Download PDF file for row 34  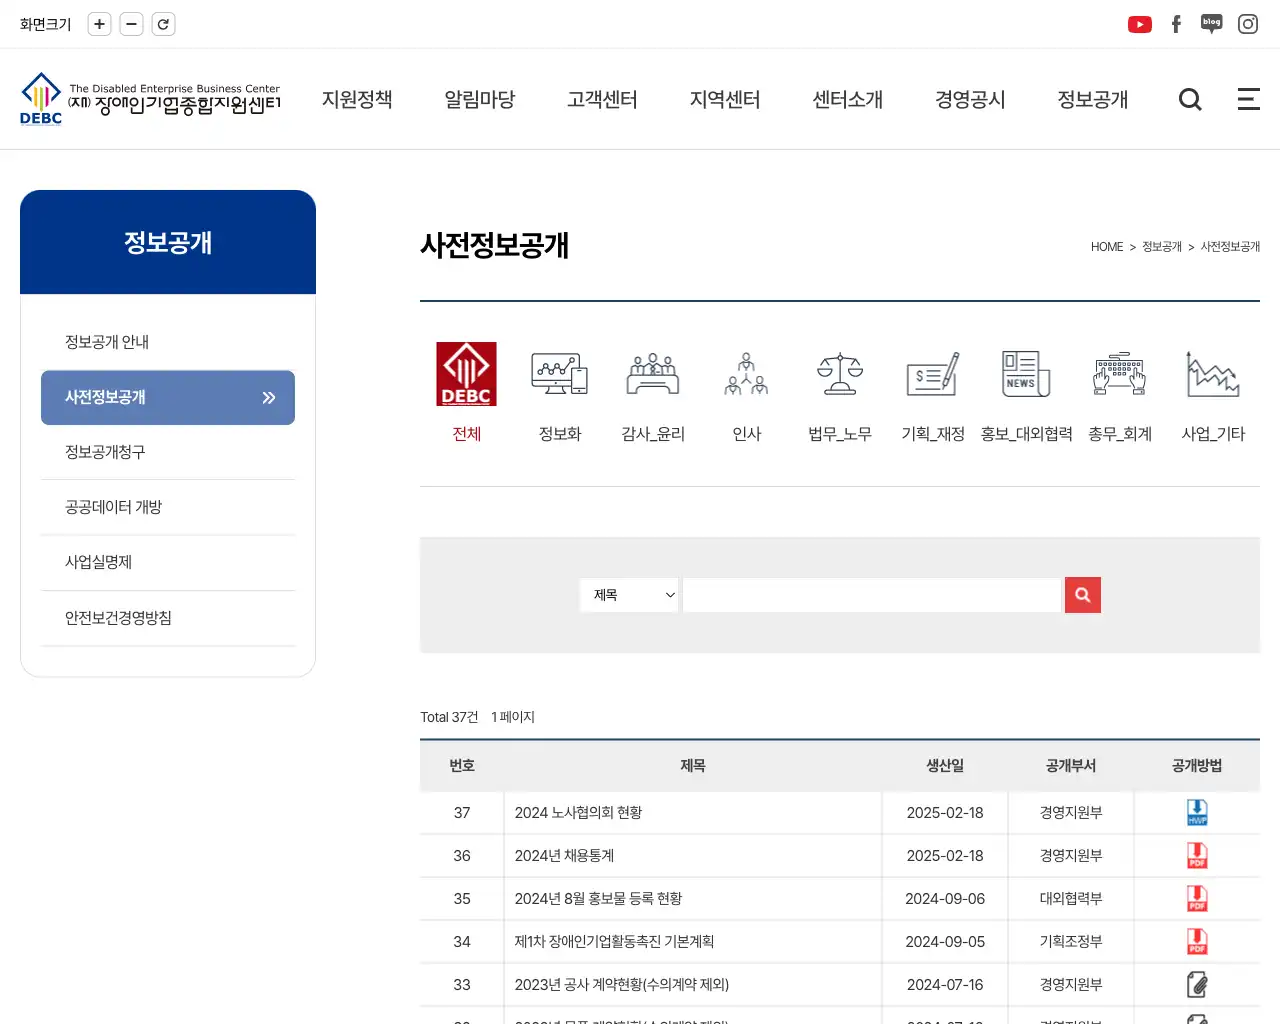pos(1197,942)
